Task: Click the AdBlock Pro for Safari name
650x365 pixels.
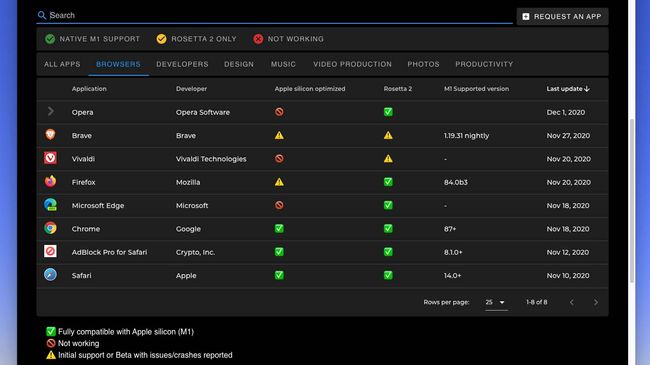Action: point(109,252)
